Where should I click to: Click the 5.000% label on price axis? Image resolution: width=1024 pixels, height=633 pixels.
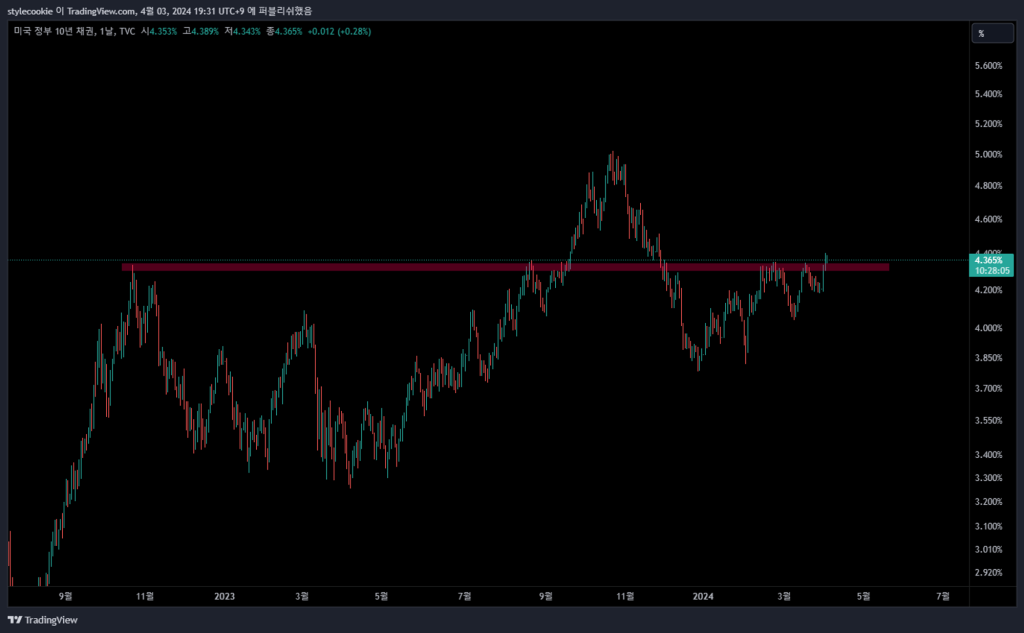pos(987,155)
